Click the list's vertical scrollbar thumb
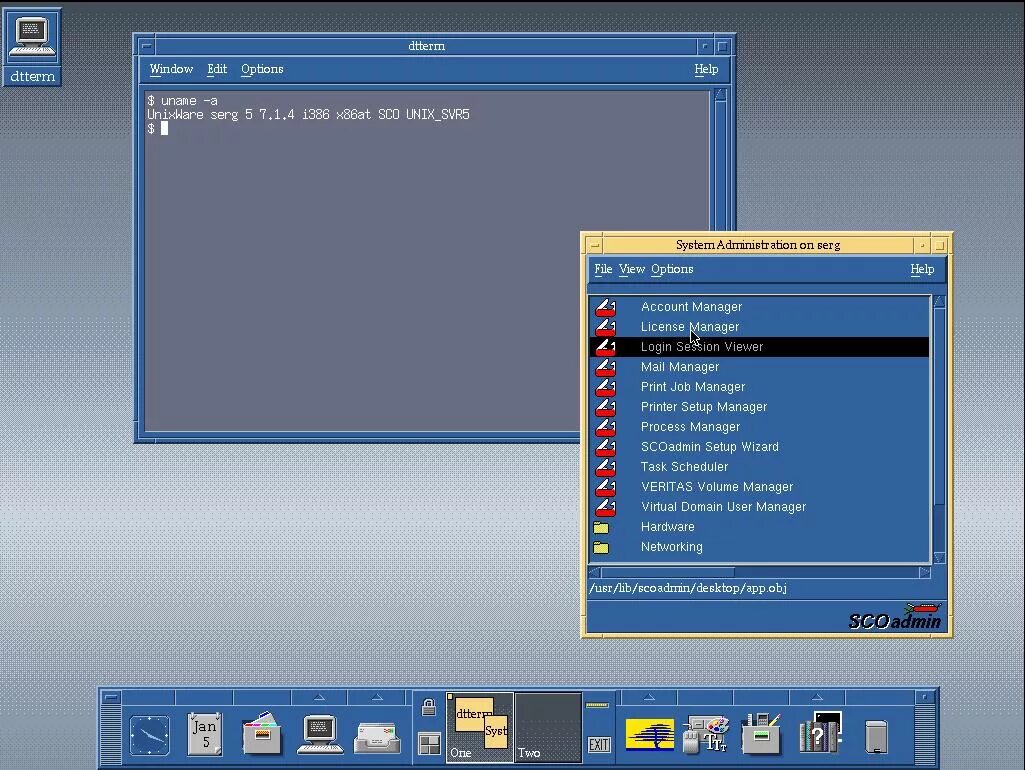Image resolution: width=1025 pixels, height=770 pixels. [939, 407]
